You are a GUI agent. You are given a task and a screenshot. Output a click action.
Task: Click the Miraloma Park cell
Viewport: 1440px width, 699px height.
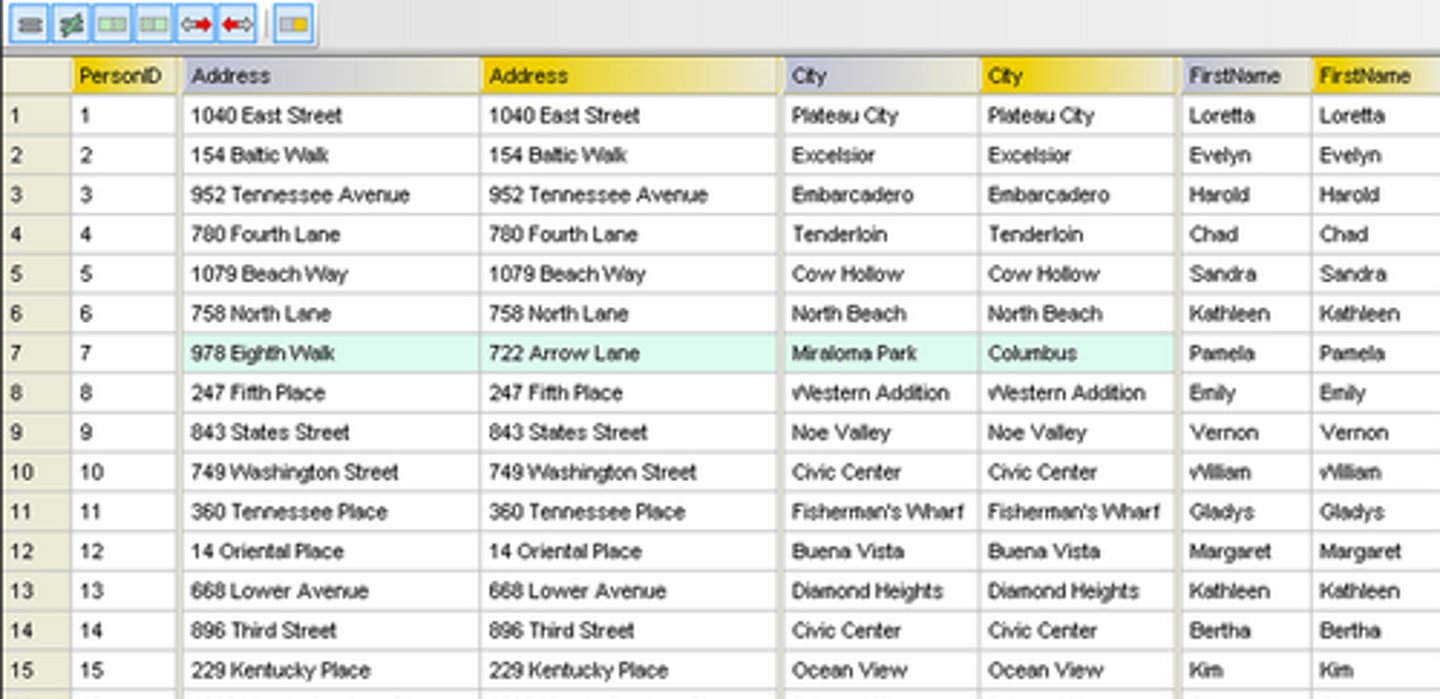880,353
